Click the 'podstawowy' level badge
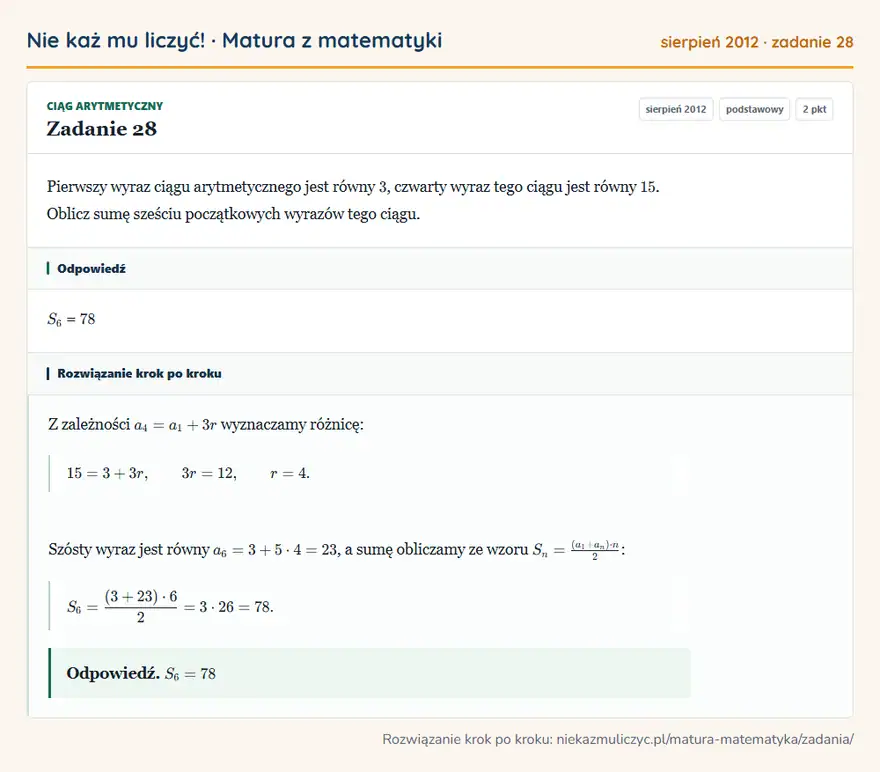This screenshot has width=880, height=772. click(754, 109)
